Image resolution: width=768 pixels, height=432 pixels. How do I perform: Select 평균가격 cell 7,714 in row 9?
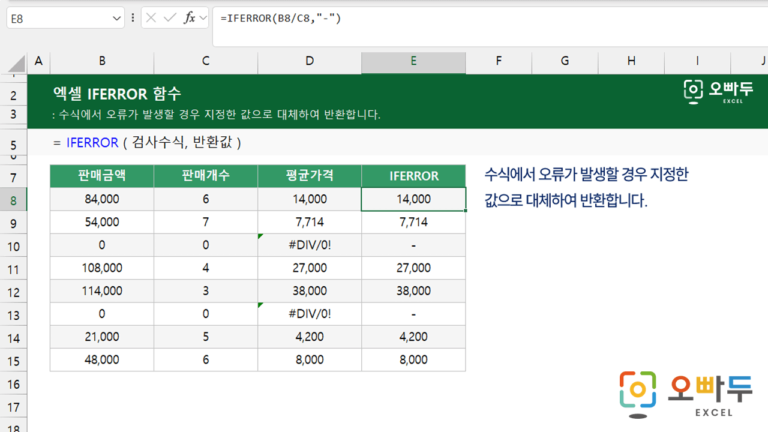pos(310,222)
